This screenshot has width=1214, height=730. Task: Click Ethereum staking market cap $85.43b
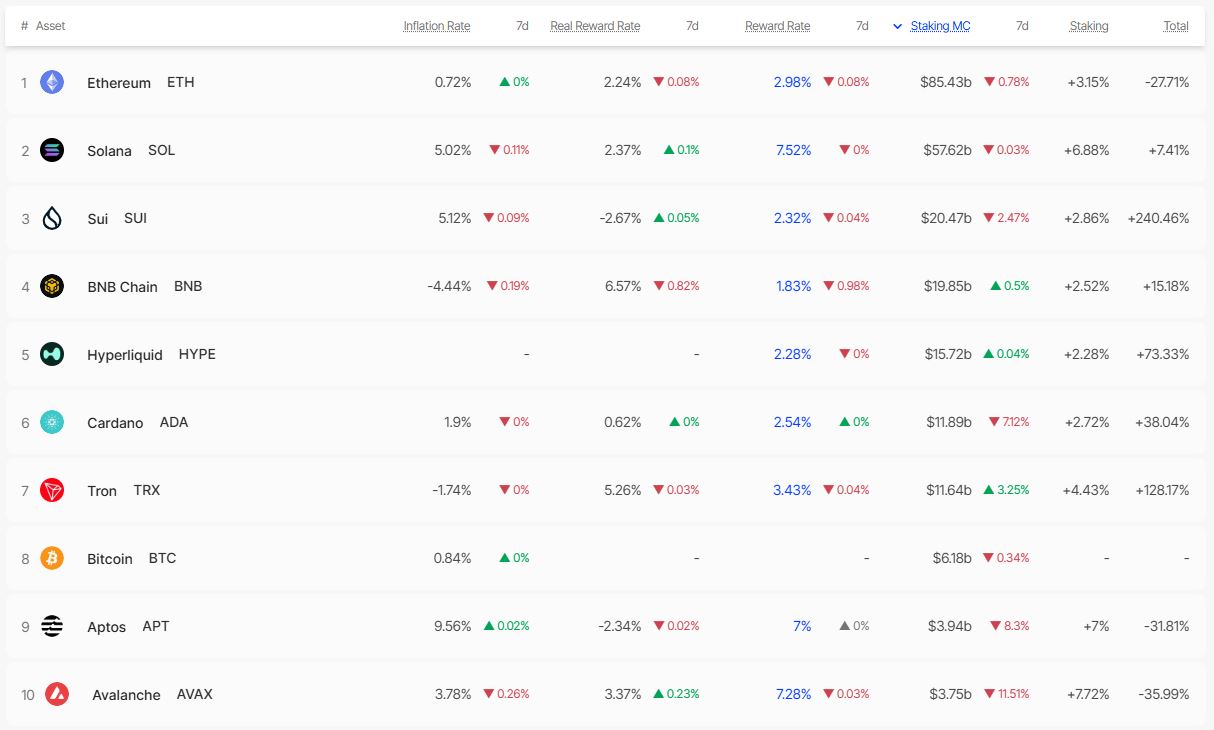(946, 82)
